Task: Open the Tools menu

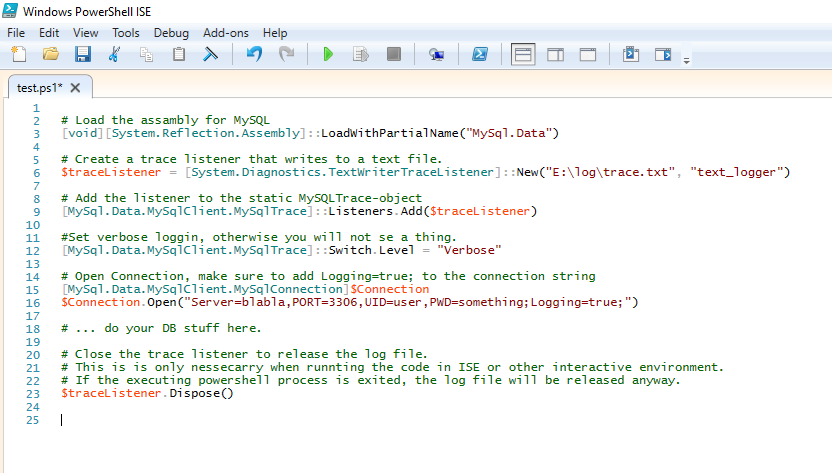Action: (x=126, y=33)
